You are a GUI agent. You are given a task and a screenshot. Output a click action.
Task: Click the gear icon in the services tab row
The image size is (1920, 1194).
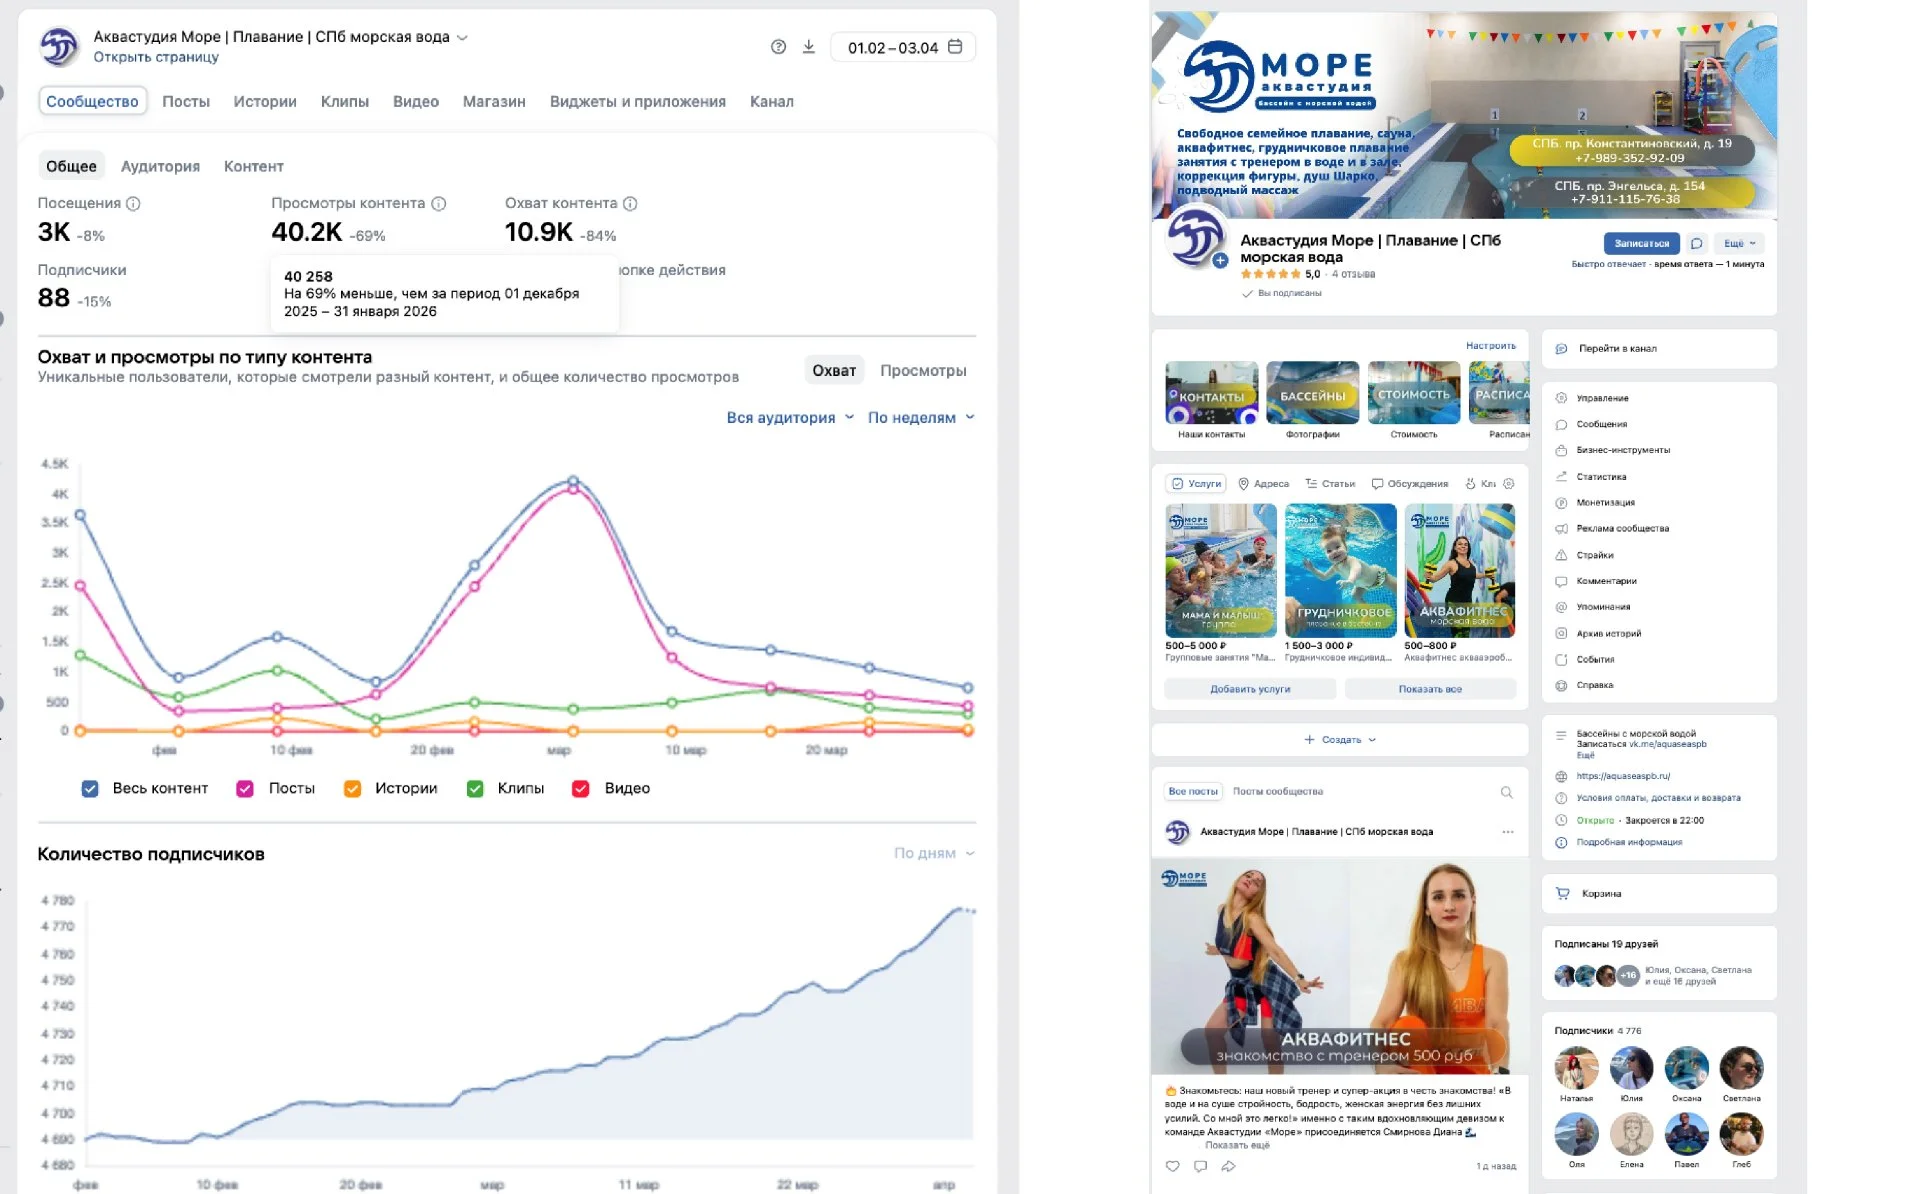1509,484
